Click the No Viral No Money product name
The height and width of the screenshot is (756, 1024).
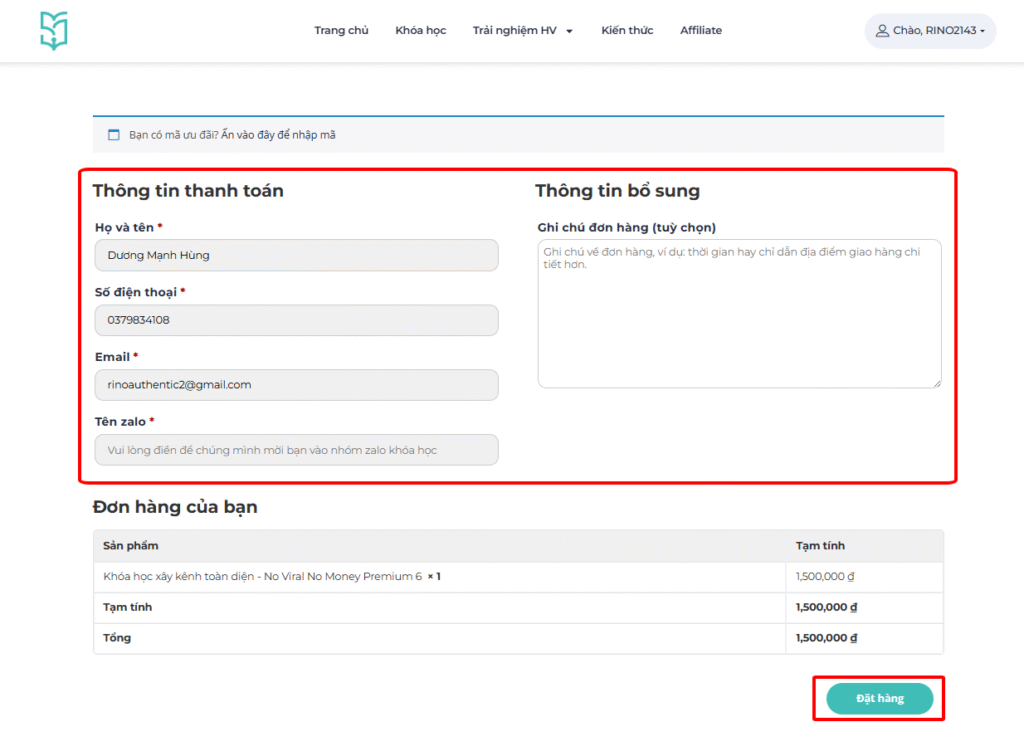(x=263, y=577)
